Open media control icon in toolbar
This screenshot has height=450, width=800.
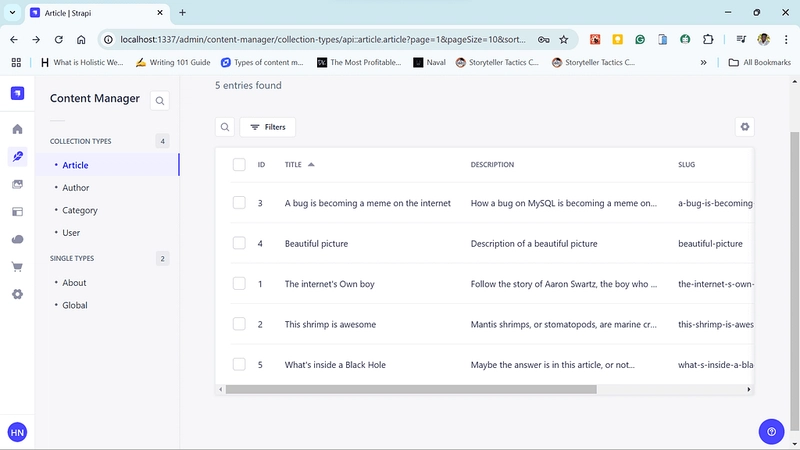(741, 39)
